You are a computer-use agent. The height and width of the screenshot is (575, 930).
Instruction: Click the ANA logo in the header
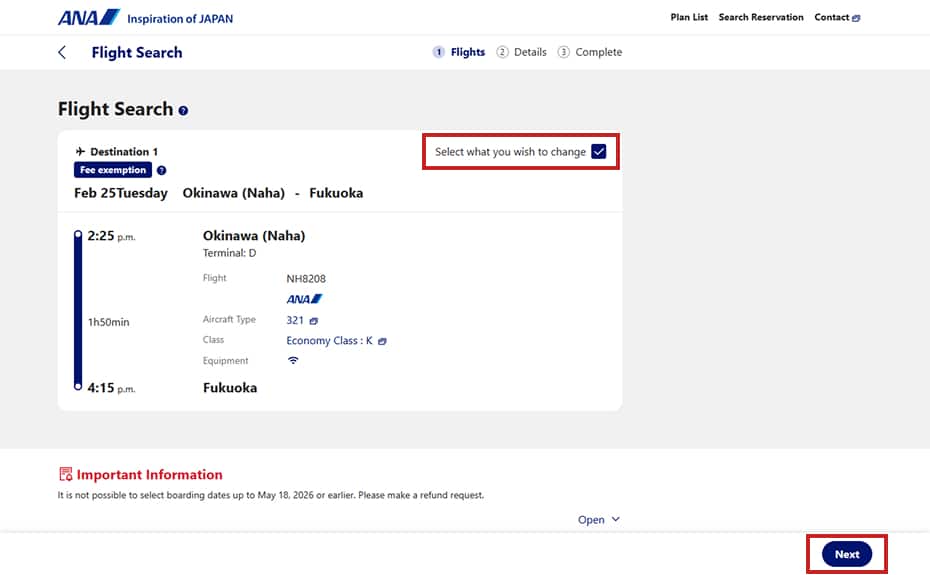tap(88, 17)
